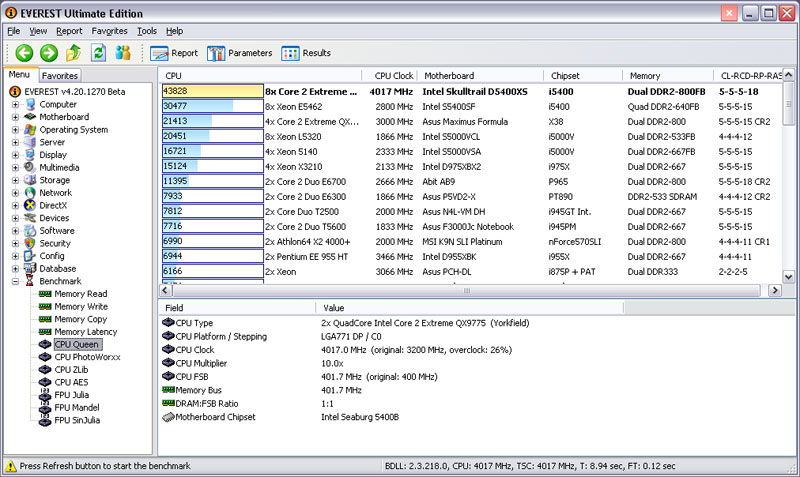Select the Network icon in tree
Screen dimensions: 800x477
click(30, 193)
